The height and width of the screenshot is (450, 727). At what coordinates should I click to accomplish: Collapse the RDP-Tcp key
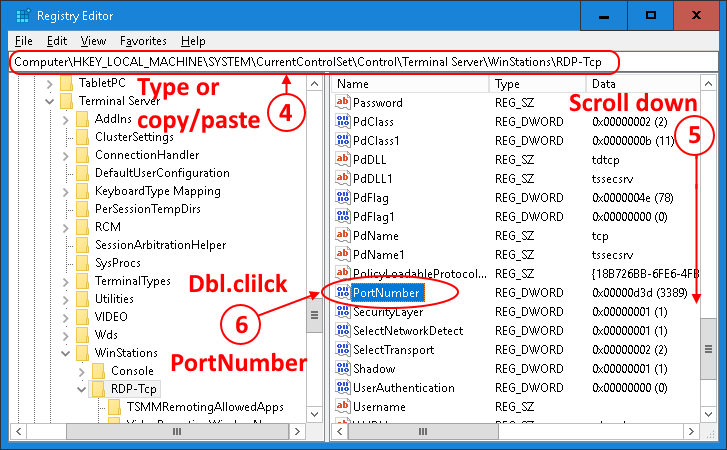point(81,389)
